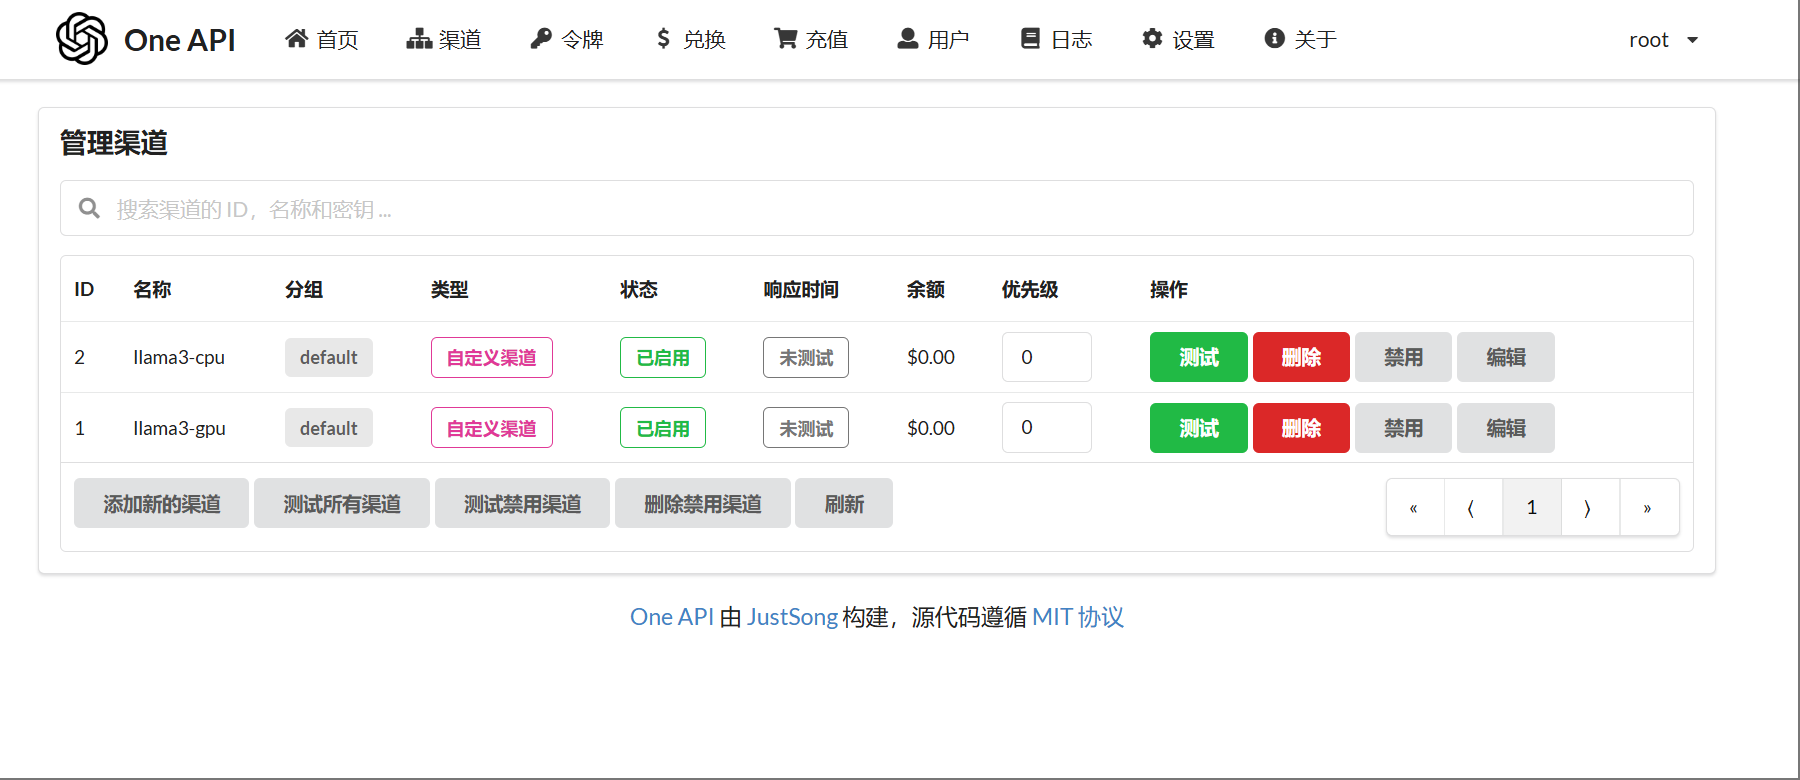Open the 令牌 token page
The width and height of the screenshot is (1800, 780).
click(567, 39)
